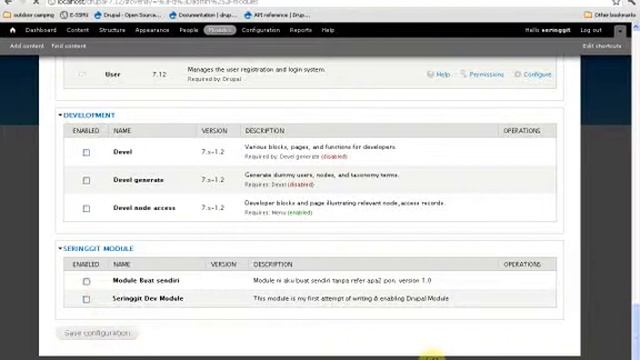Screen dimensions: 640x360
Task: Open the Structure menu
Action: tap(112, 30)
